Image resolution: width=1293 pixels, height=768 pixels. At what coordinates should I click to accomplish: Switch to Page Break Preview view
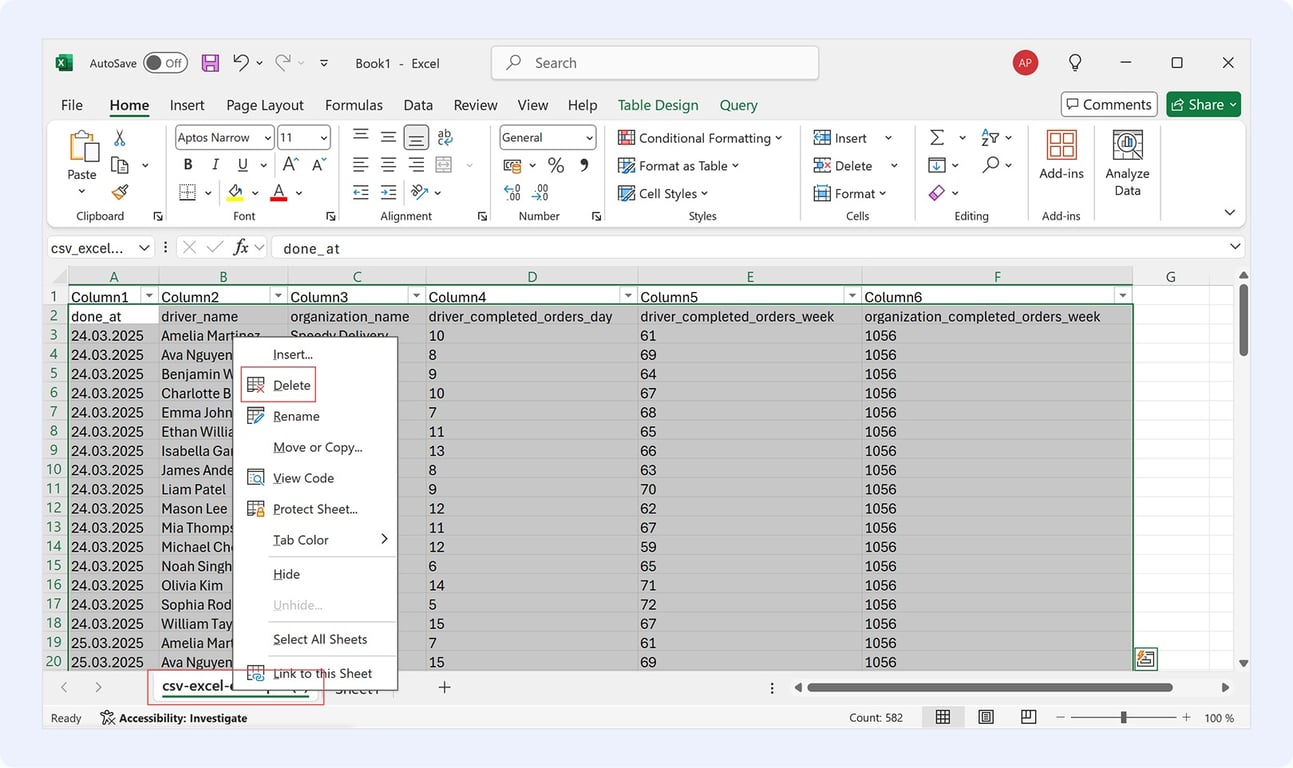tap(1028, 717)
